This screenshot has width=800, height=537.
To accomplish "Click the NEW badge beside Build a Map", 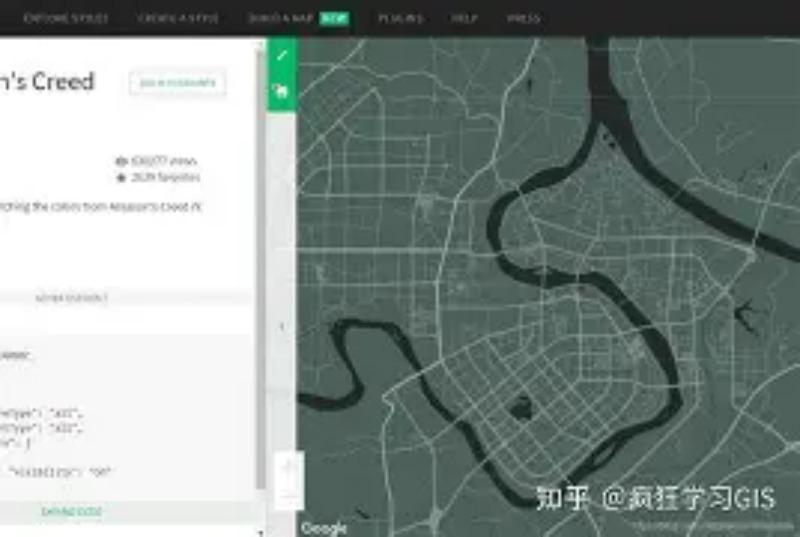I will coord(334,19).
